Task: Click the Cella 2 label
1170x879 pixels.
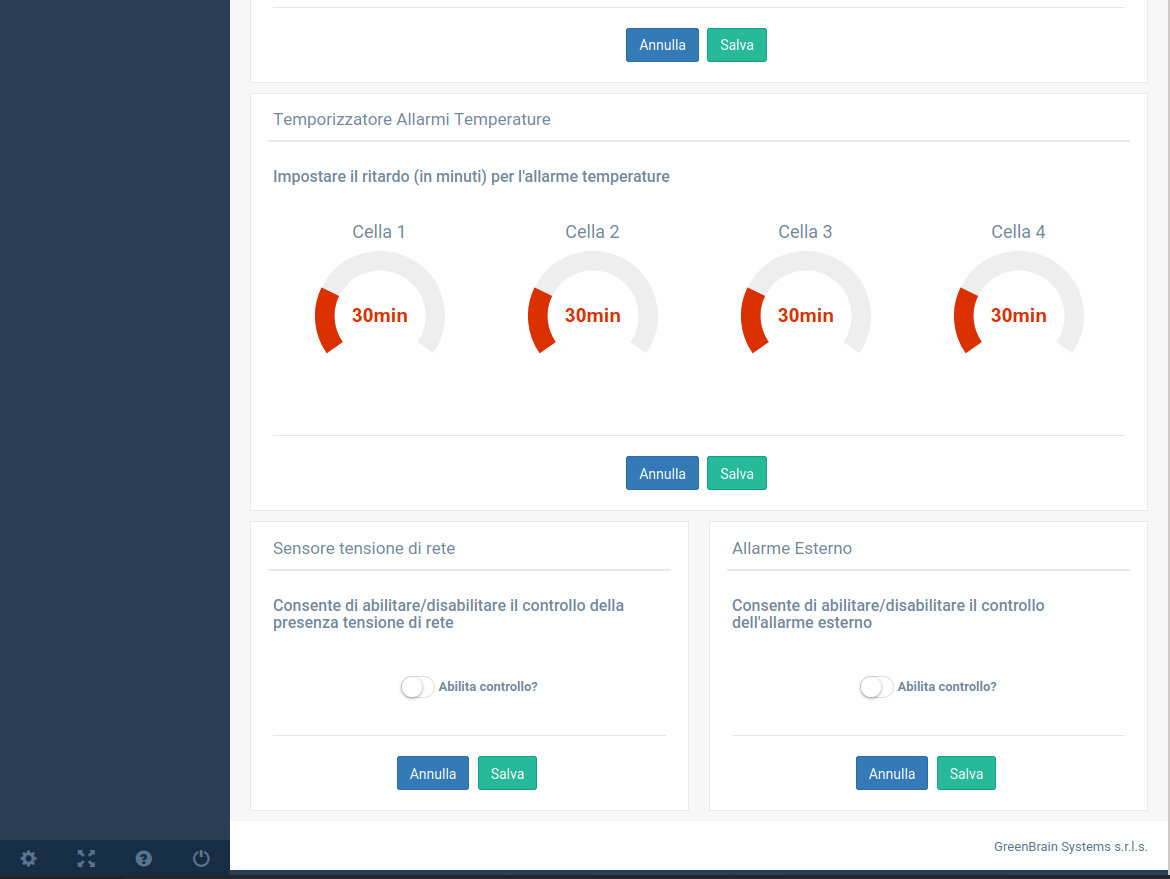Action: point(592,232)
